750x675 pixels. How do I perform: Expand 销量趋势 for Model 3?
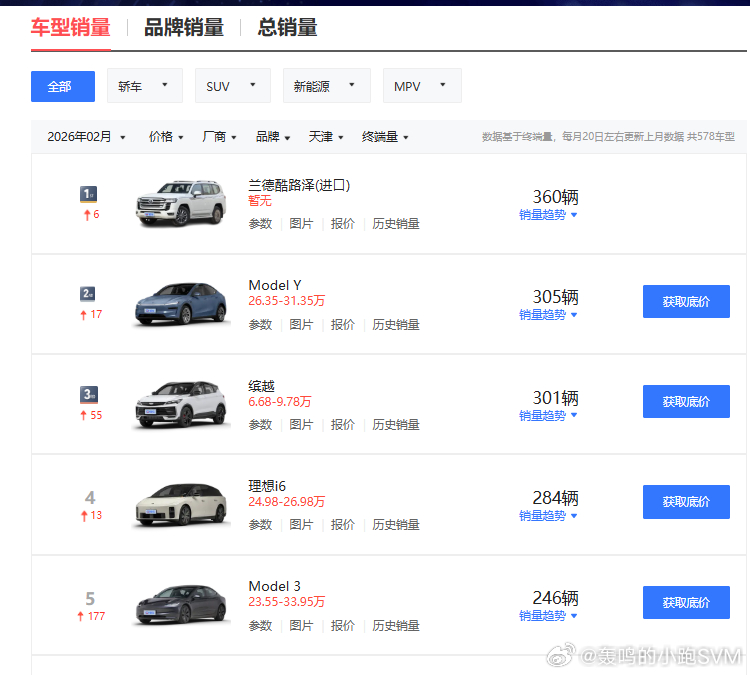tap(548, 616)
